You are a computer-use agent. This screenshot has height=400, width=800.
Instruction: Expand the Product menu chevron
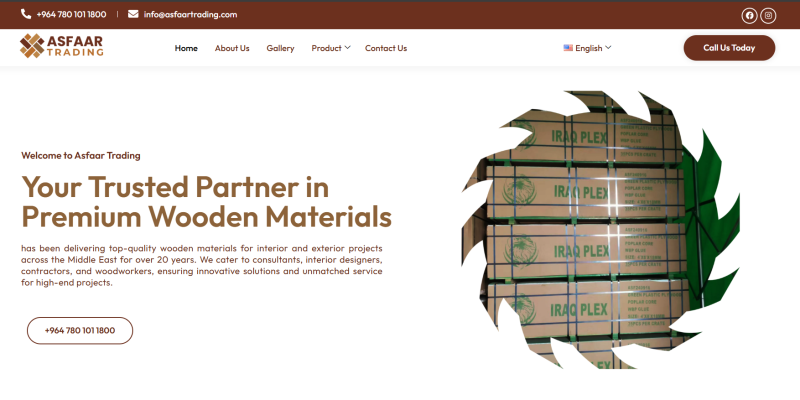[347, 47]
